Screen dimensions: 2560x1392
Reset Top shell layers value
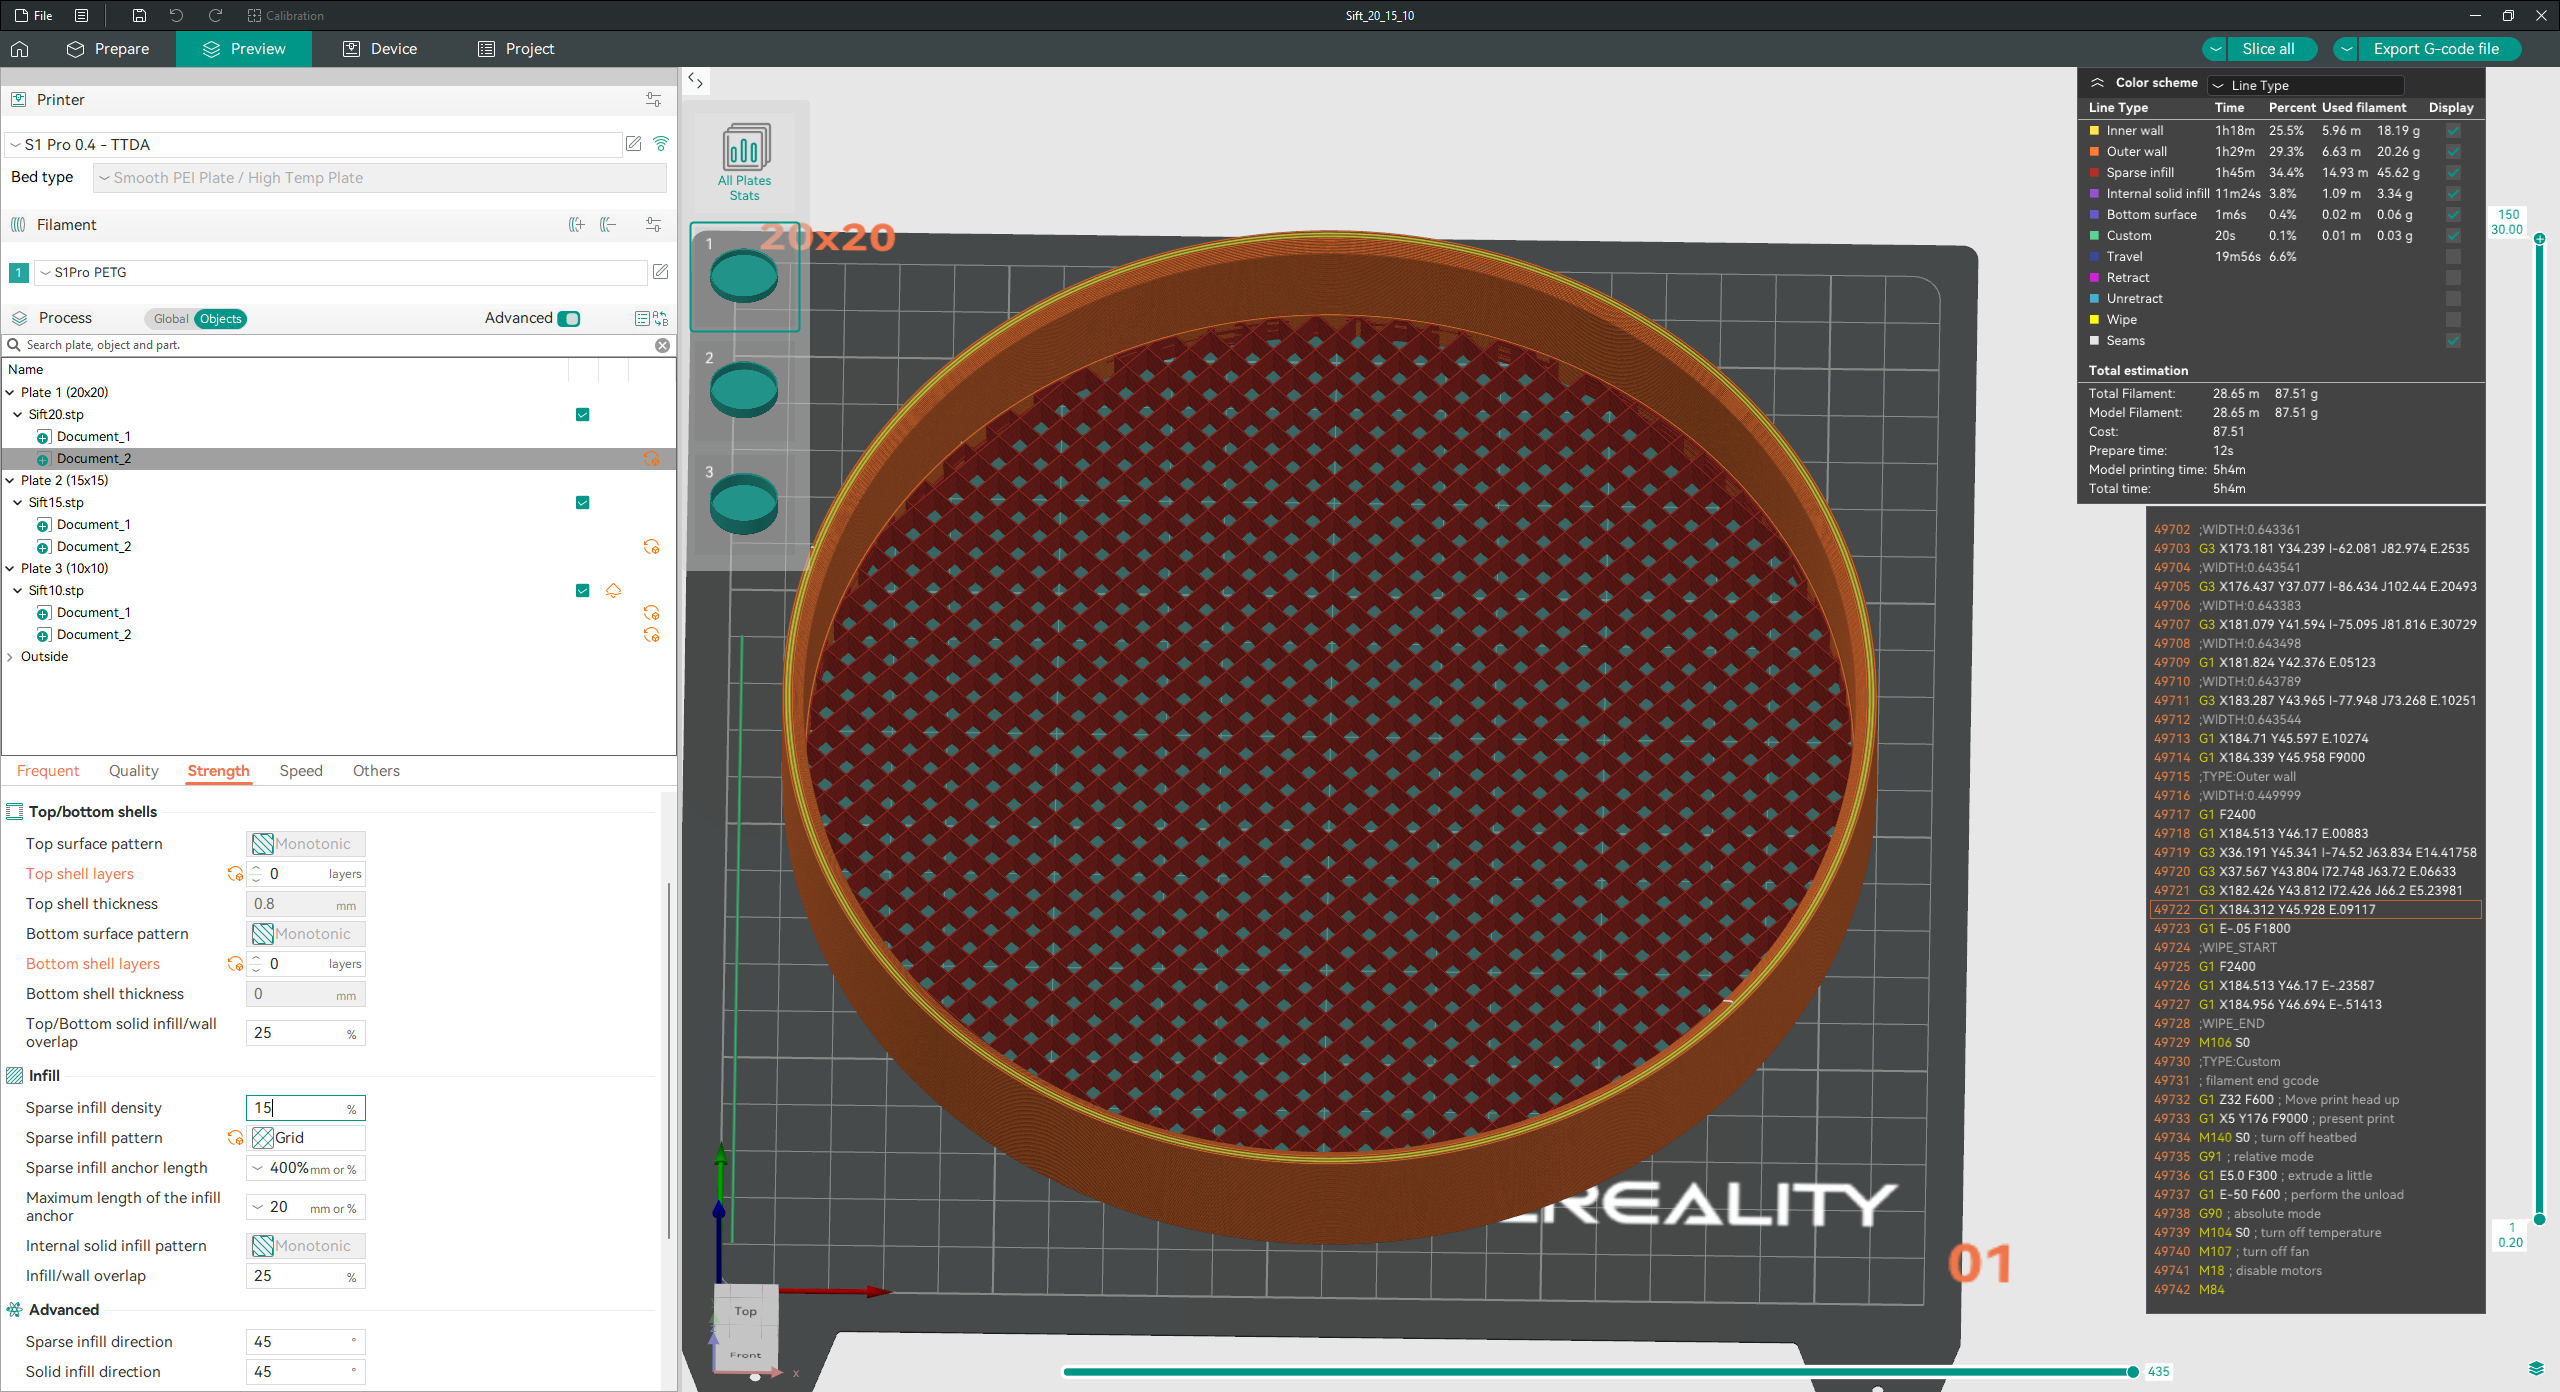click(235, 874)
